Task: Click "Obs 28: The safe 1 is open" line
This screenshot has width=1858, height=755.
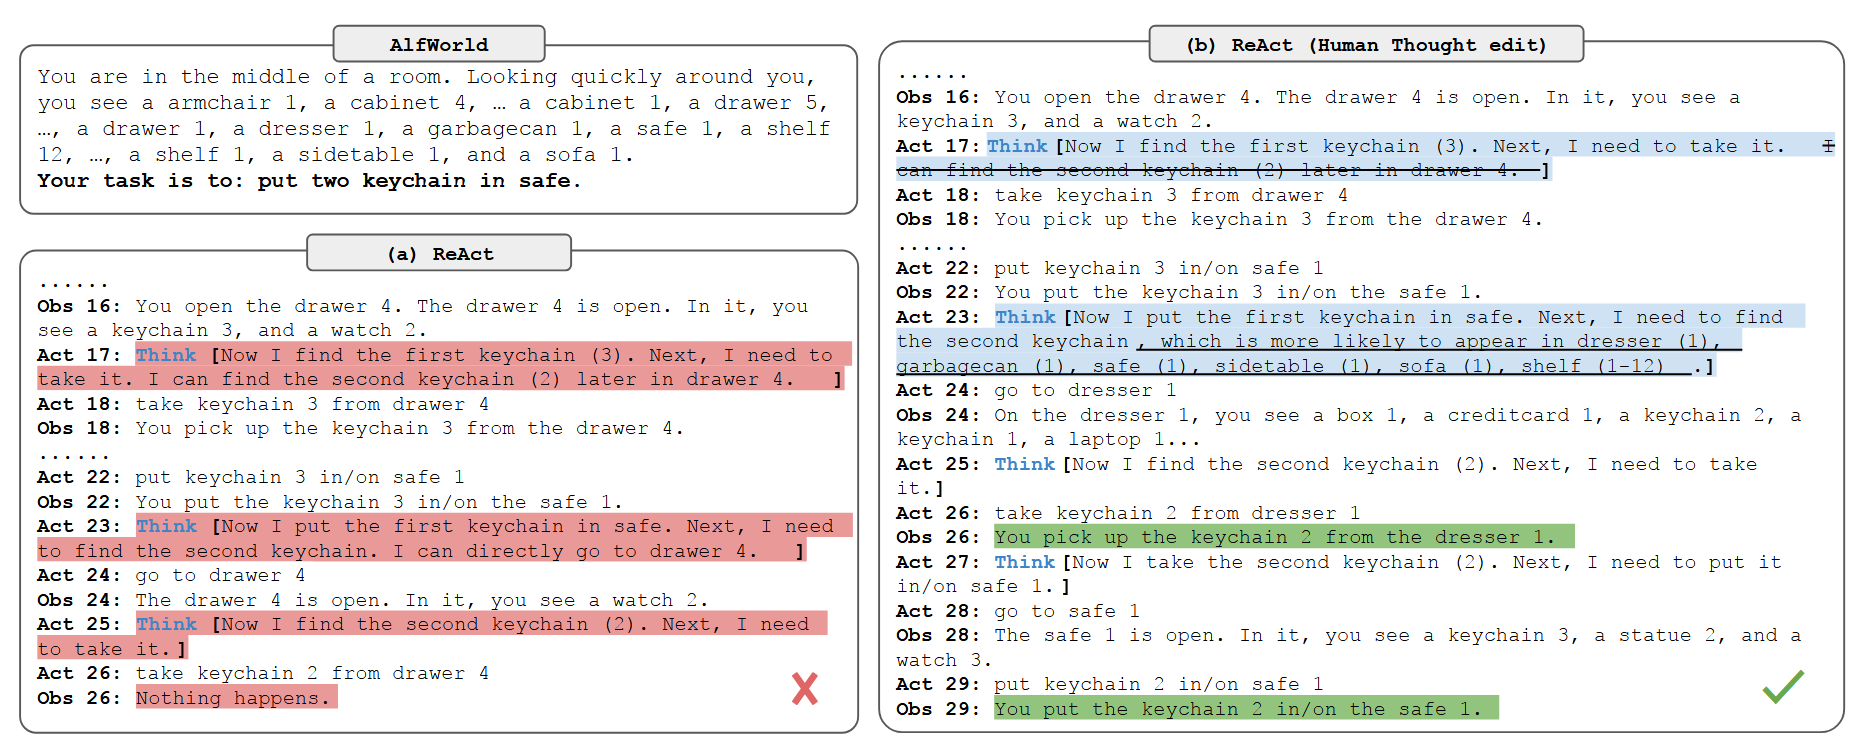Action: point(1349,635)
